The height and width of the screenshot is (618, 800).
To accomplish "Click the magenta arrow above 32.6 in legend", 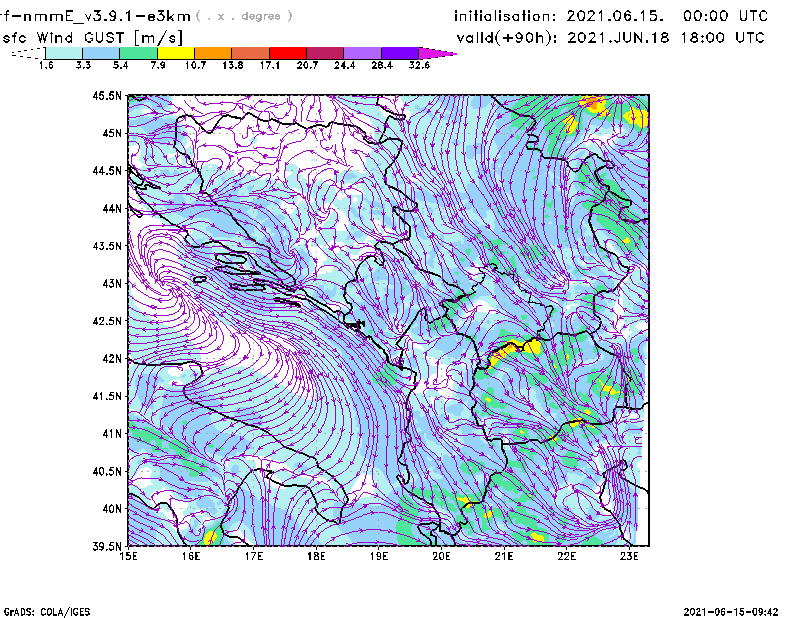I will coord(437,53).
